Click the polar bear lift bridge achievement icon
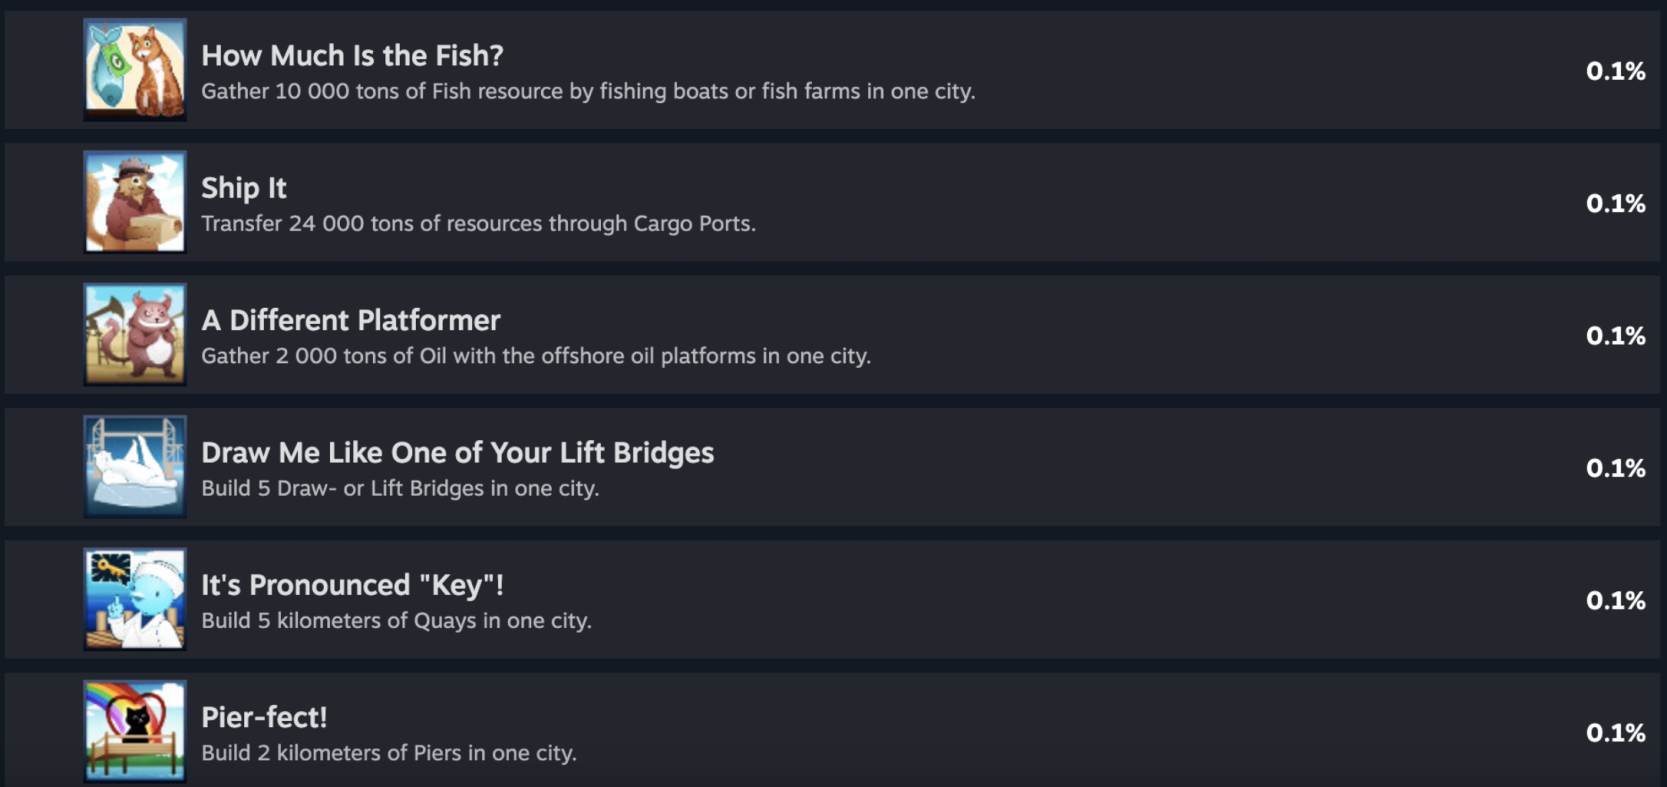Viewport: 1667px width, 787px height. 134,466
